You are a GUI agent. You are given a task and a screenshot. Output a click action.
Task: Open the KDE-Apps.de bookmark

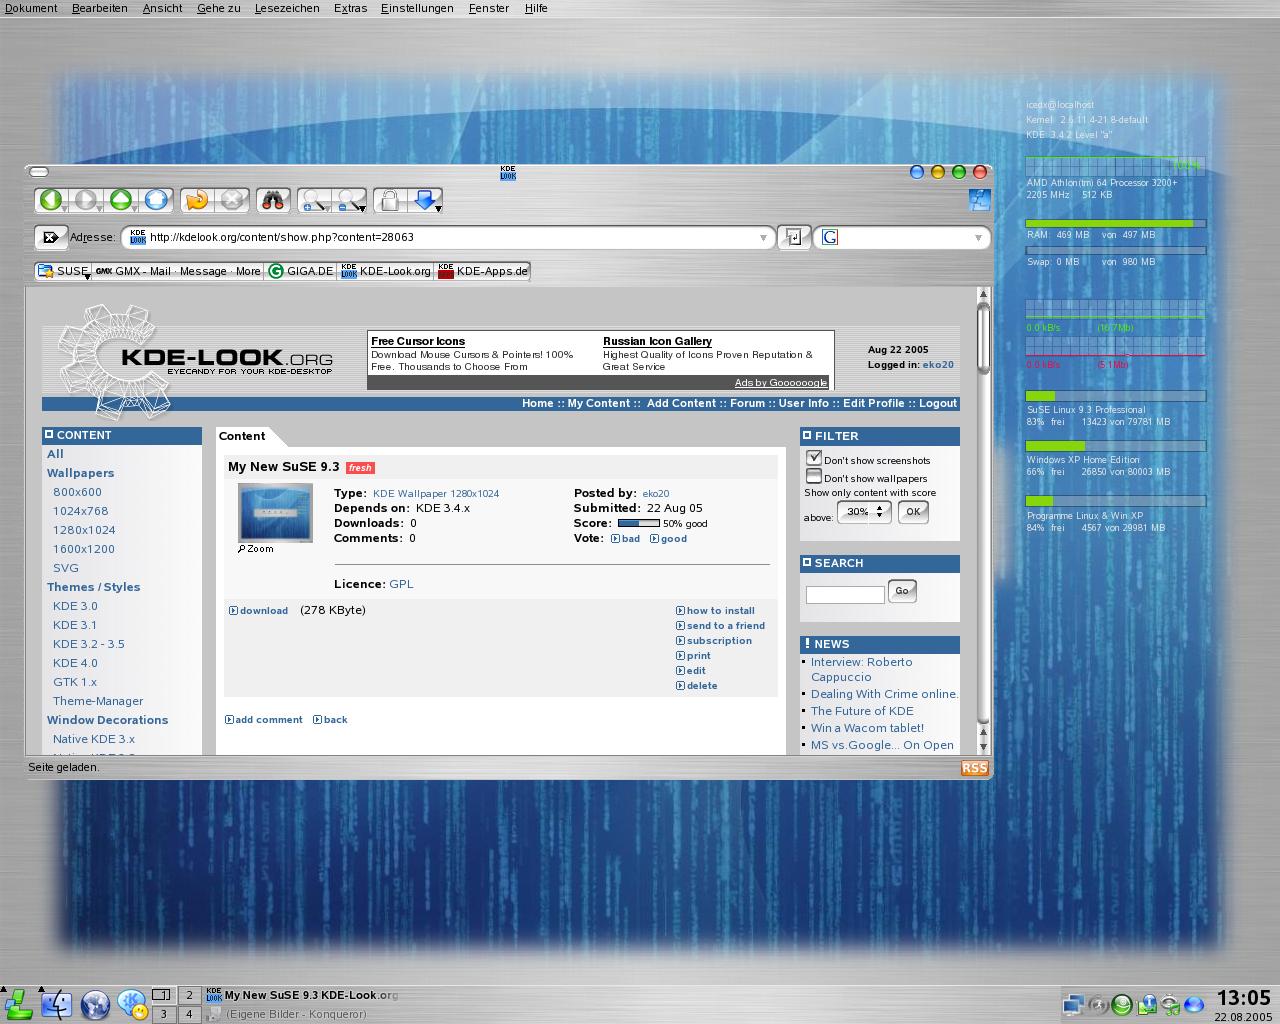[482, 271]
